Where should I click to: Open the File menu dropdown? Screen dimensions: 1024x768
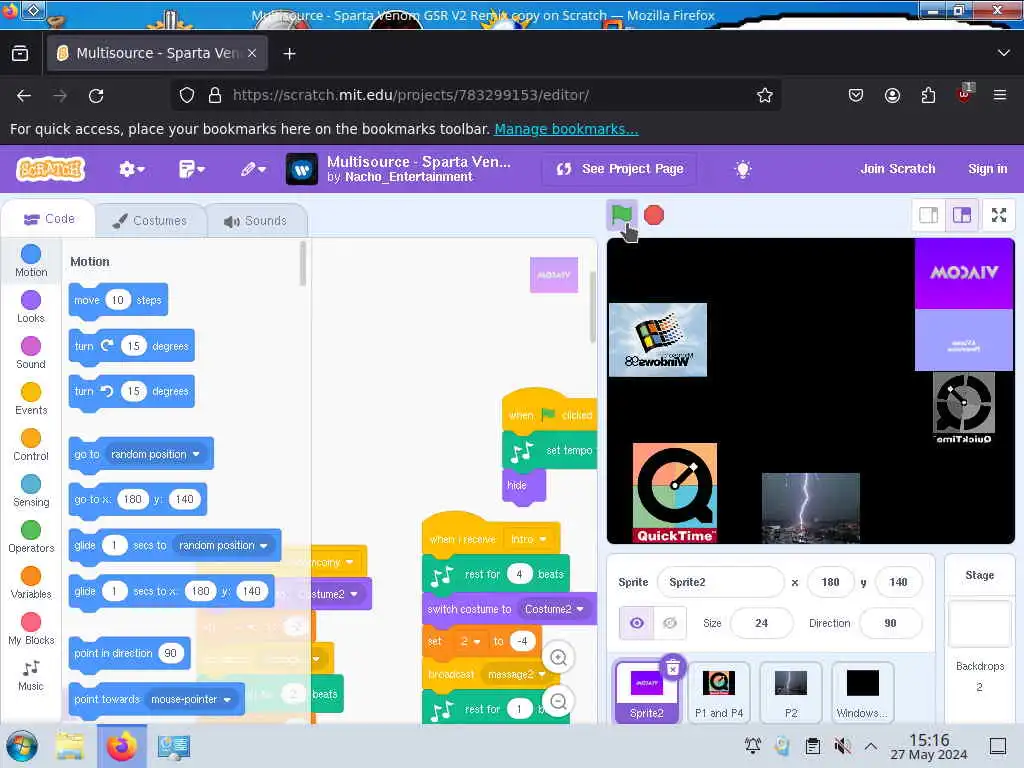pos(191,169)
